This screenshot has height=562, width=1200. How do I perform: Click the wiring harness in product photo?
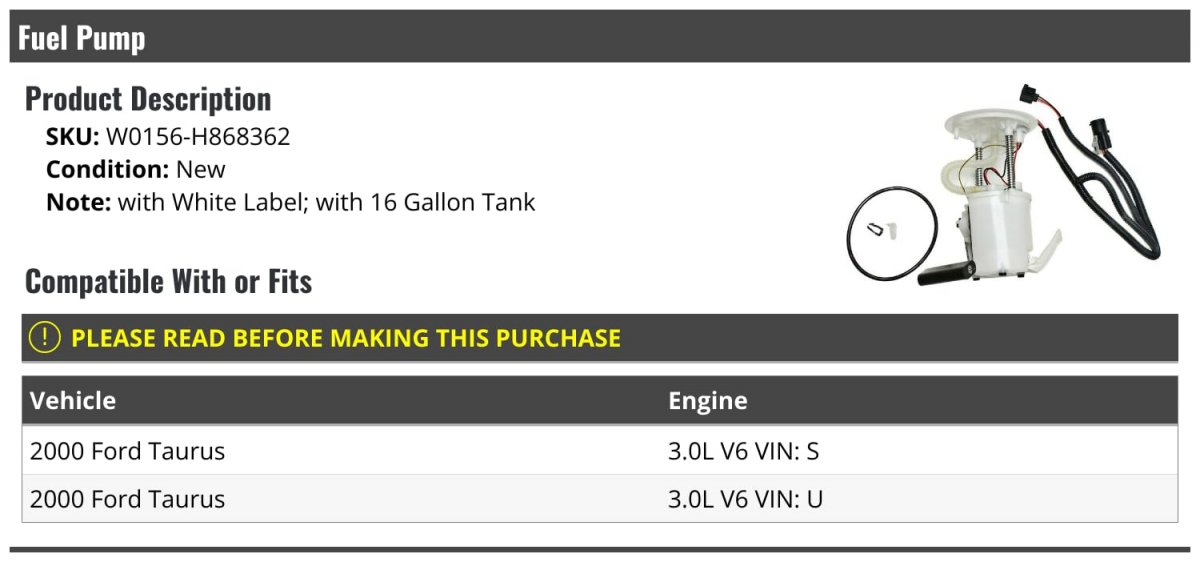pyautogui.click(x=1090, y=170)
